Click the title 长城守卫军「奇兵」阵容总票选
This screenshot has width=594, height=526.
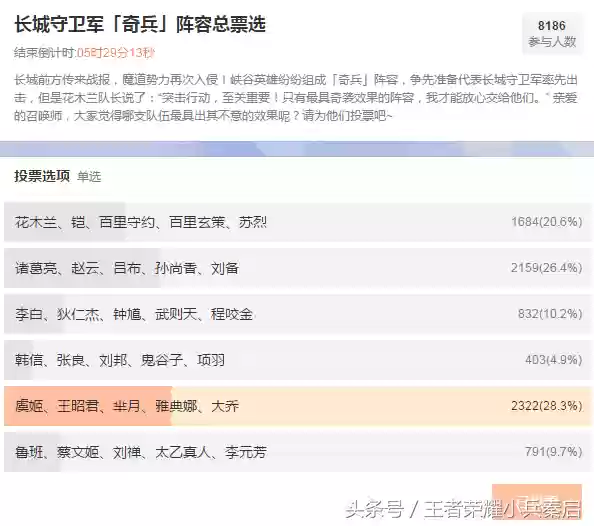140,25
